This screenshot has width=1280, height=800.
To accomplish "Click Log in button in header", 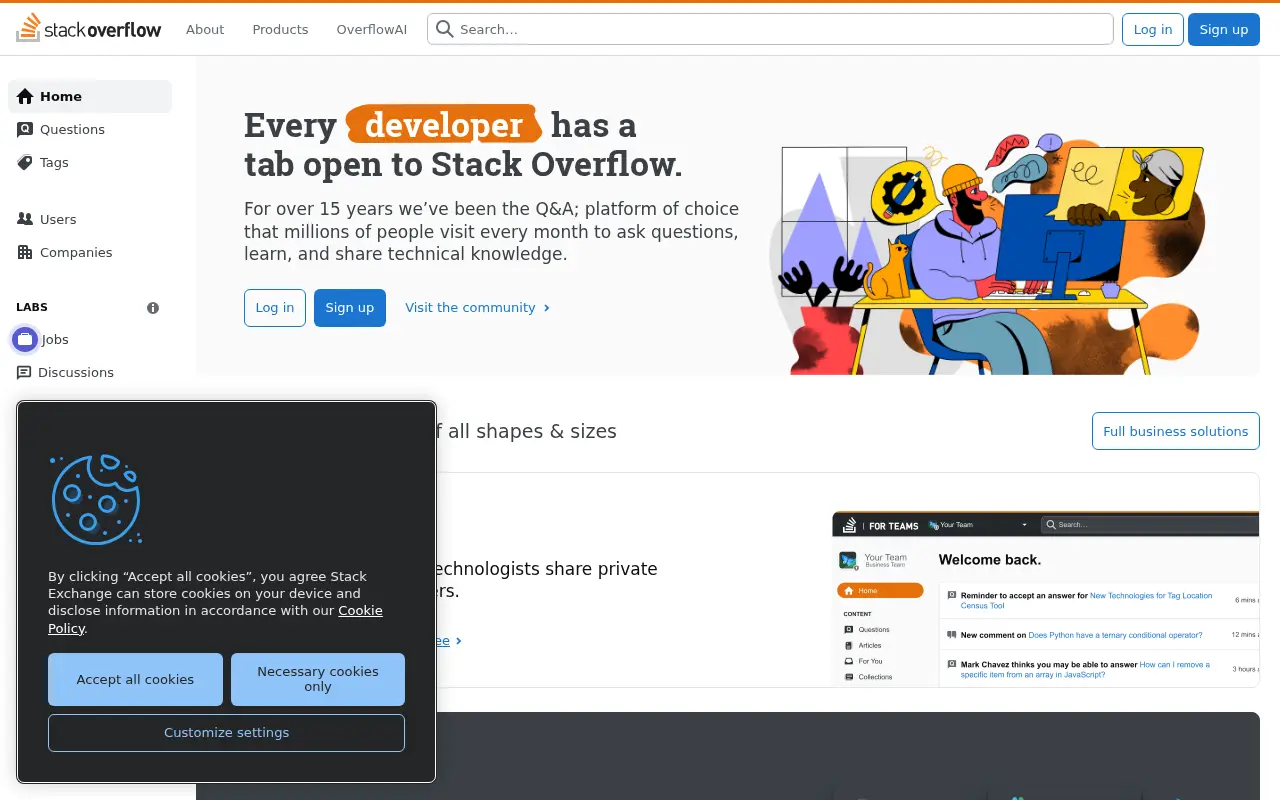I will [x=1153, y=29].
